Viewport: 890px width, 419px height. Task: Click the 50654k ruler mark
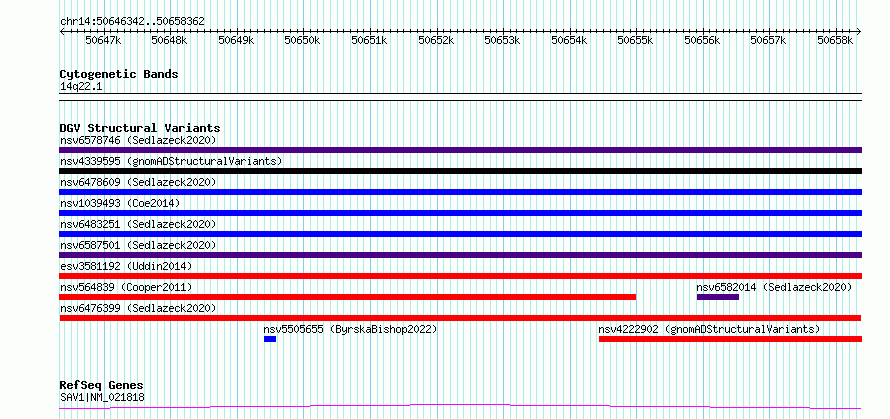point(569,40)
